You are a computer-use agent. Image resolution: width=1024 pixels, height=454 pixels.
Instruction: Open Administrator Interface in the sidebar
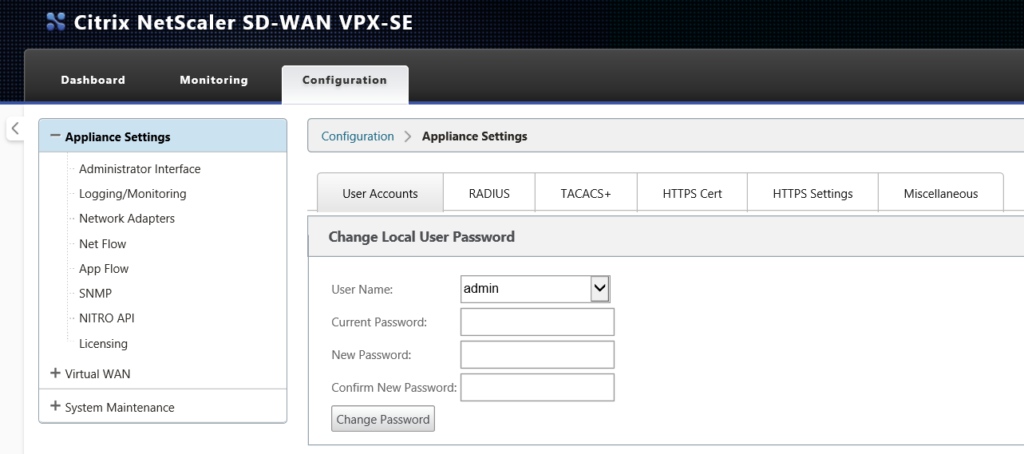[x=140, y=169]
